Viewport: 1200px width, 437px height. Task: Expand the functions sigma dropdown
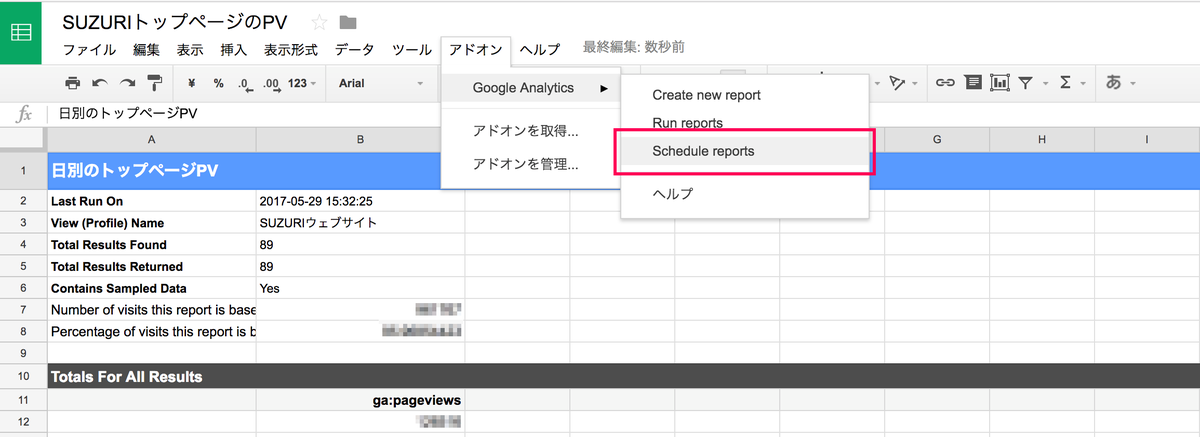coord(1071,83)
